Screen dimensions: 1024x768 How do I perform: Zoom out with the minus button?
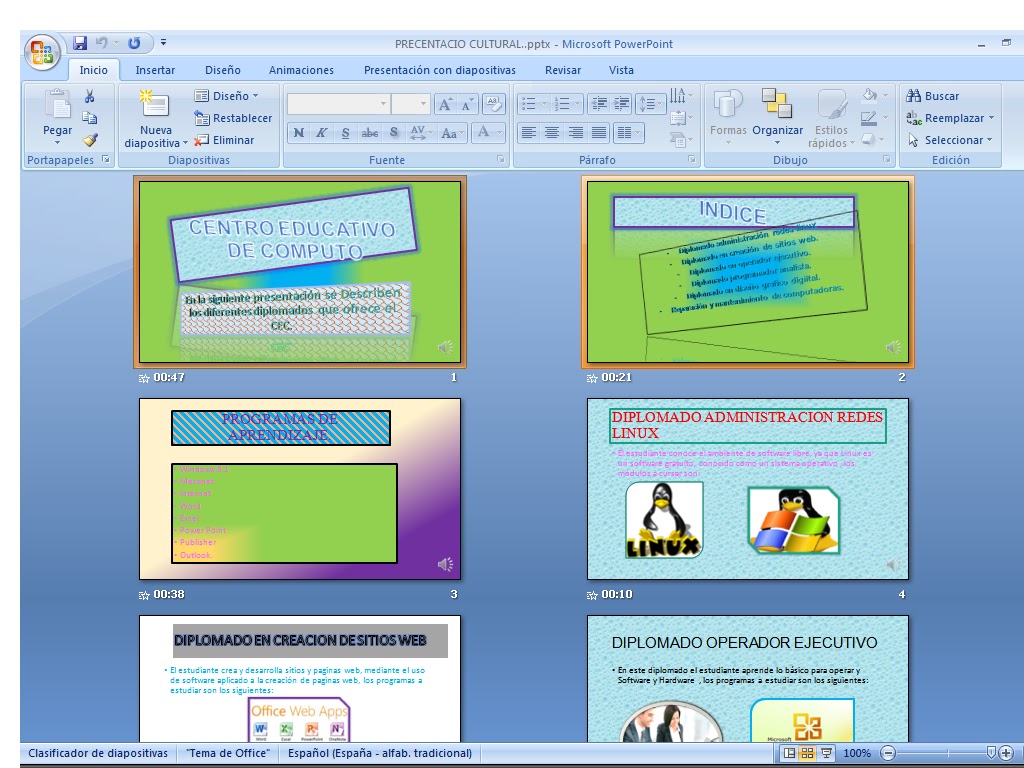888,753
